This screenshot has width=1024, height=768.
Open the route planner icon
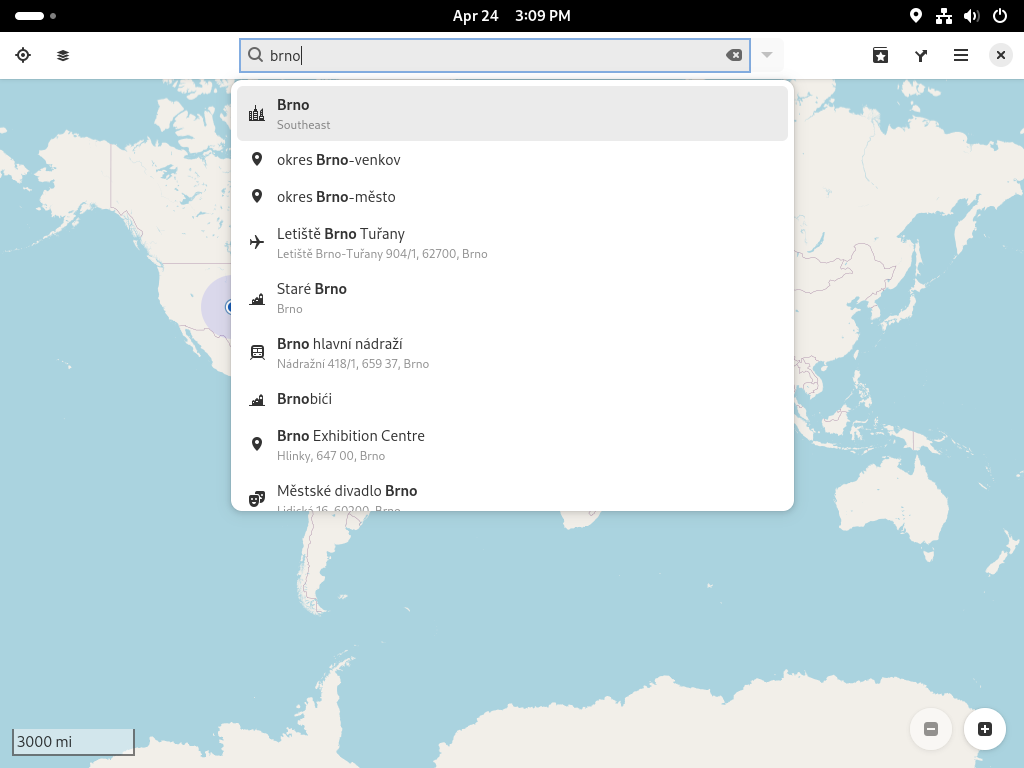coord(921,56)
